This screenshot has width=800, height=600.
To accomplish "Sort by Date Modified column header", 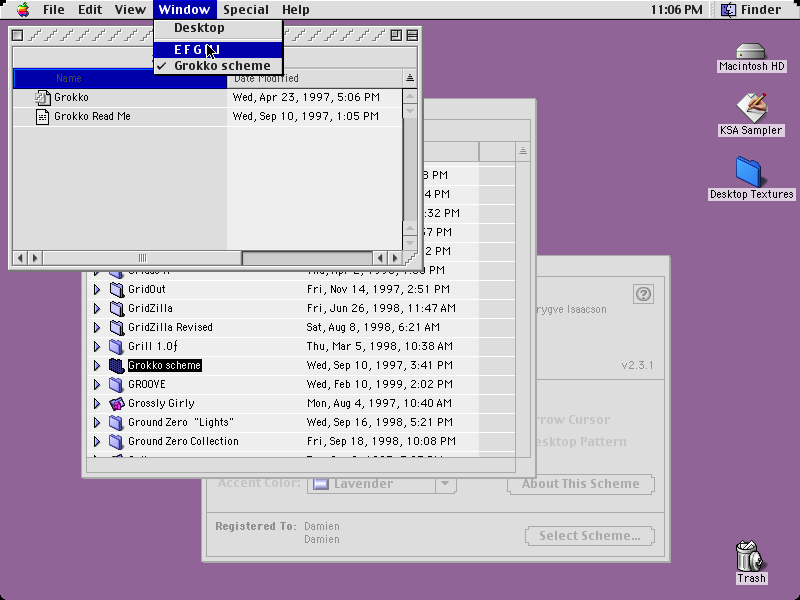I will pos(315,78).
